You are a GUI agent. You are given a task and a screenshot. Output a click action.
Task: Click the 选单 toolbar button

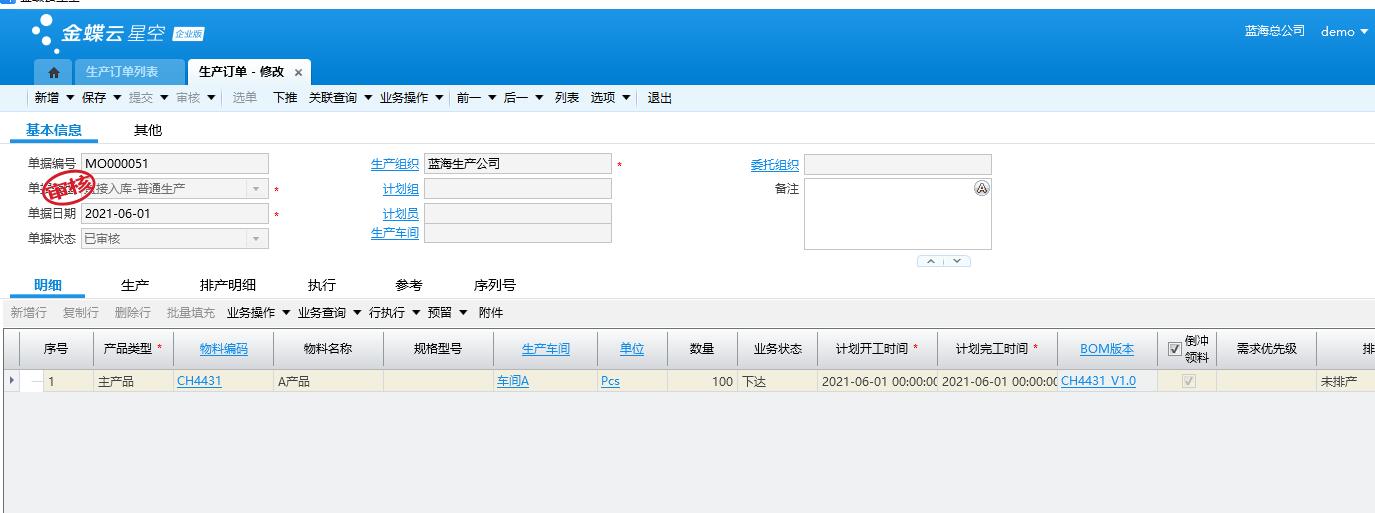(245, 98)
